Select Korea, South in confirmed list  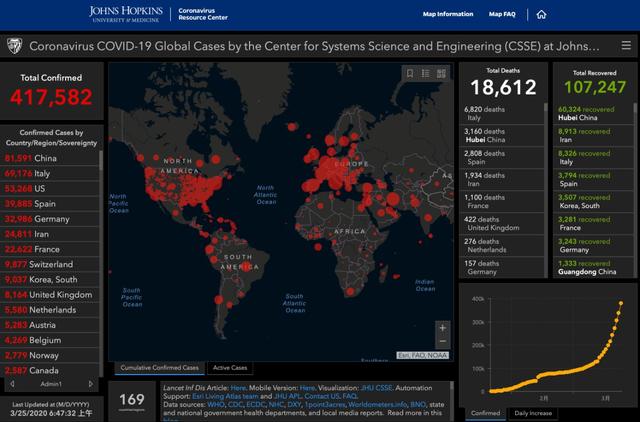point(50,280)
